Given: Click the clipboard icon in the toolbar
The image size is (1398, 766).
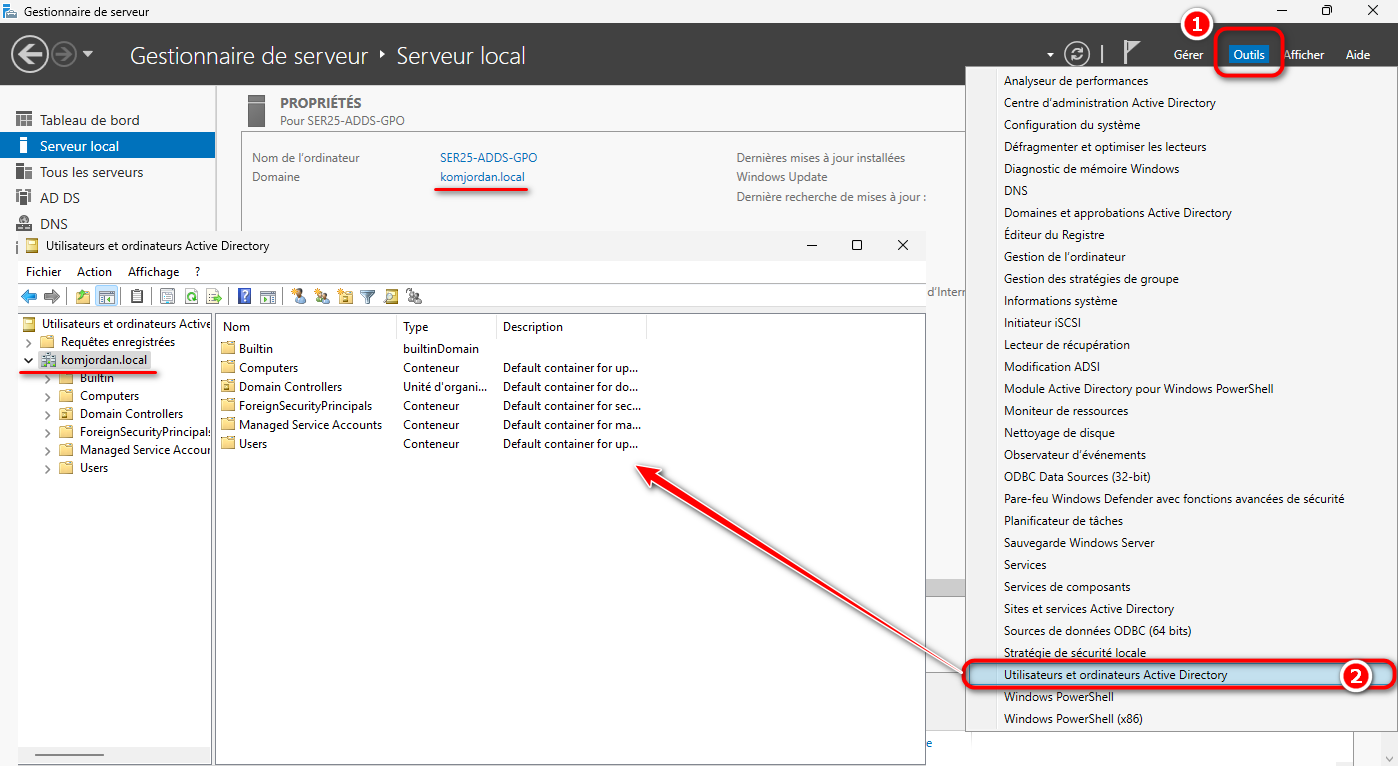Looking at the screenshot, I should point(137,296).
